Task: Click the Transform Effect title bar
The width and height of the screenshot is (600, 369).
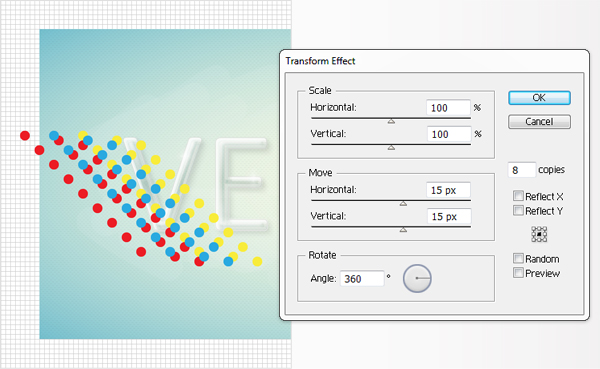Action: click(434, 61)
